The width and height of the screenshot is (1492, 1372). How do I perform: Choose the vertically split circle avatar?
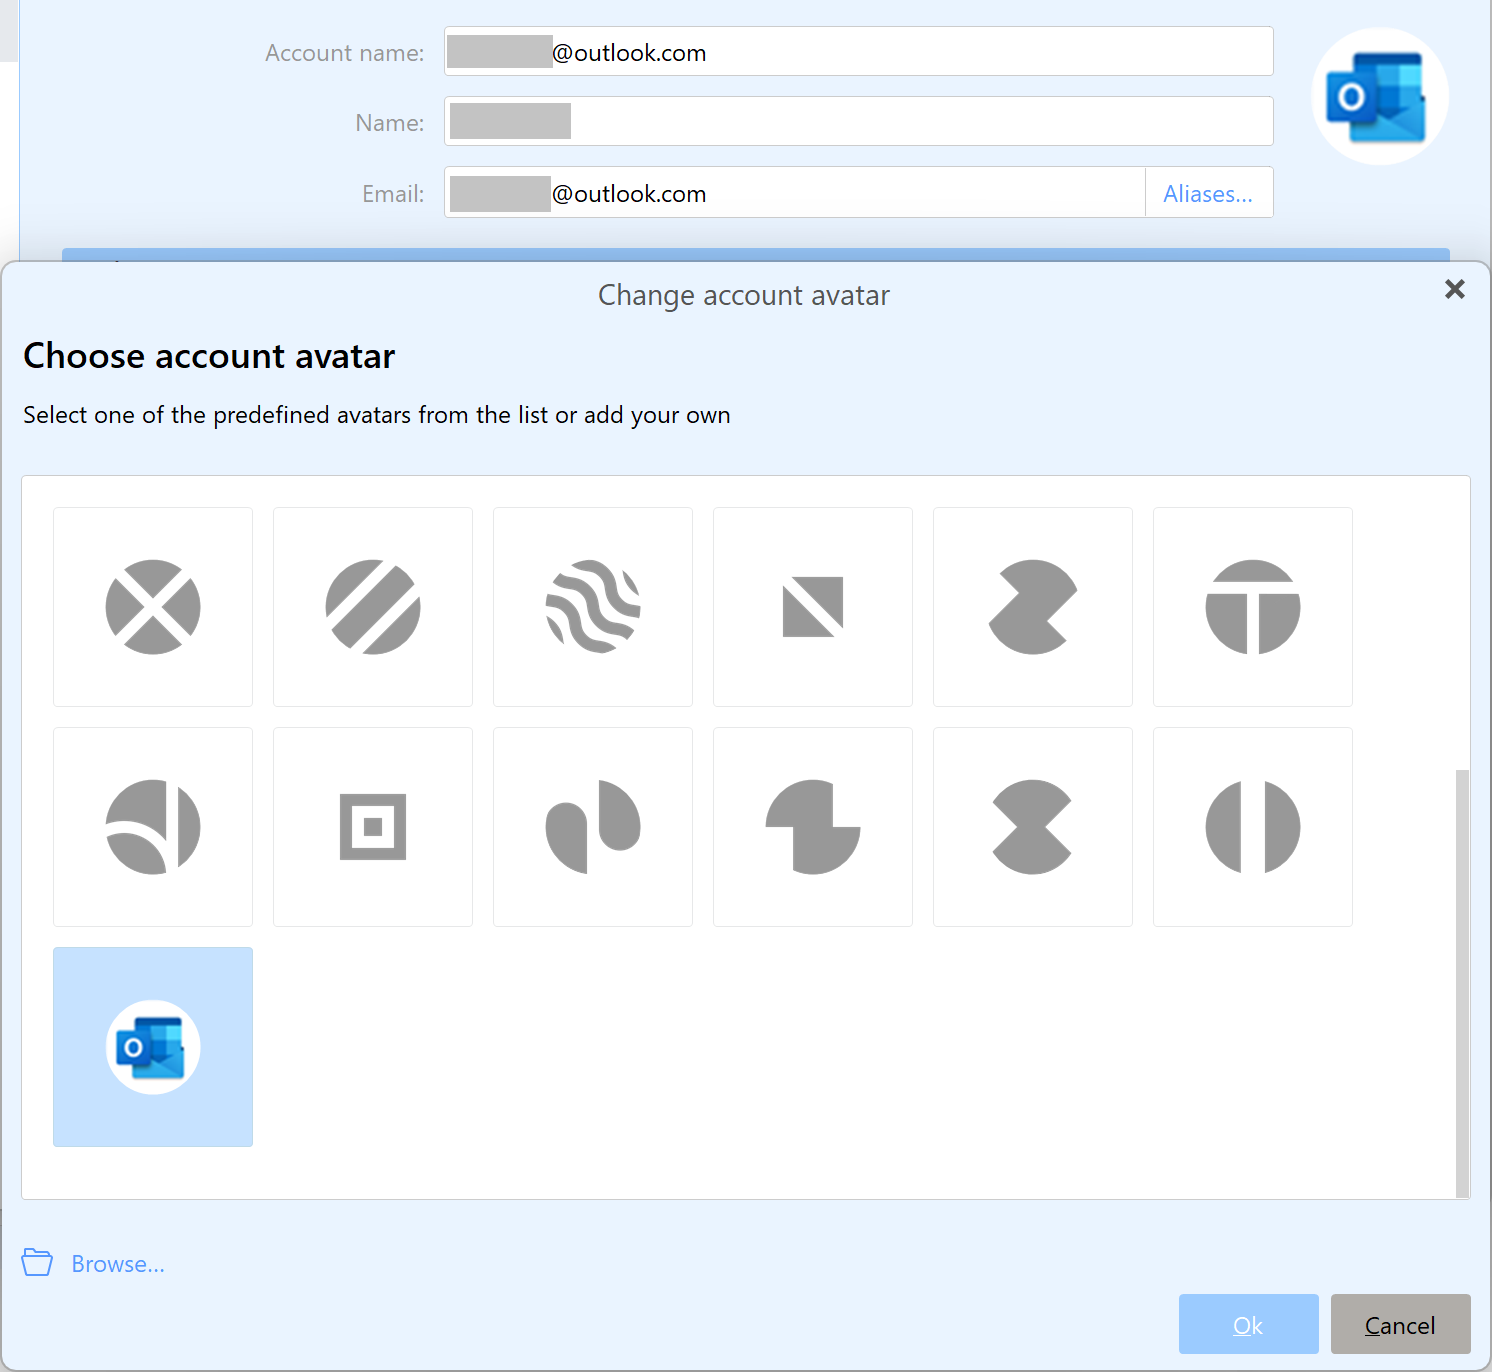1253,827
